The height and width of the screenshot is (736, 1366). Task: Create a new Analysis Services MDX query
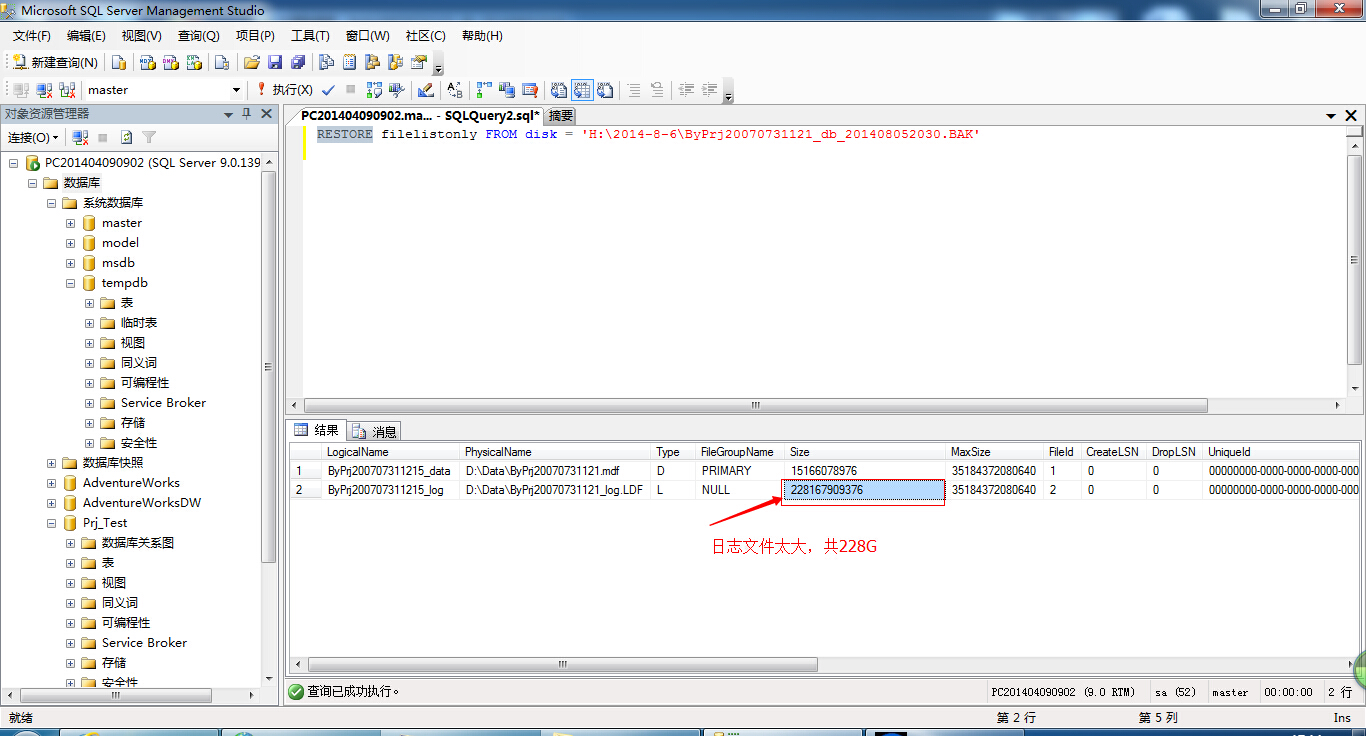pyautogui.click(x=148, y=62)
